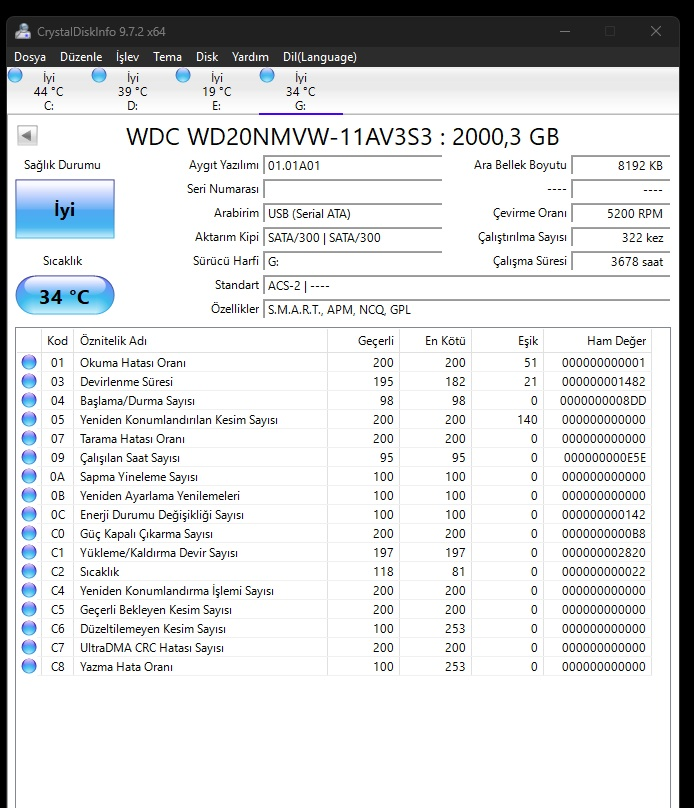Click the 44 °C reading for drive C:
The height and width of the screenshot is (808, 694).
pyautogui.click(x=48, y=92)
